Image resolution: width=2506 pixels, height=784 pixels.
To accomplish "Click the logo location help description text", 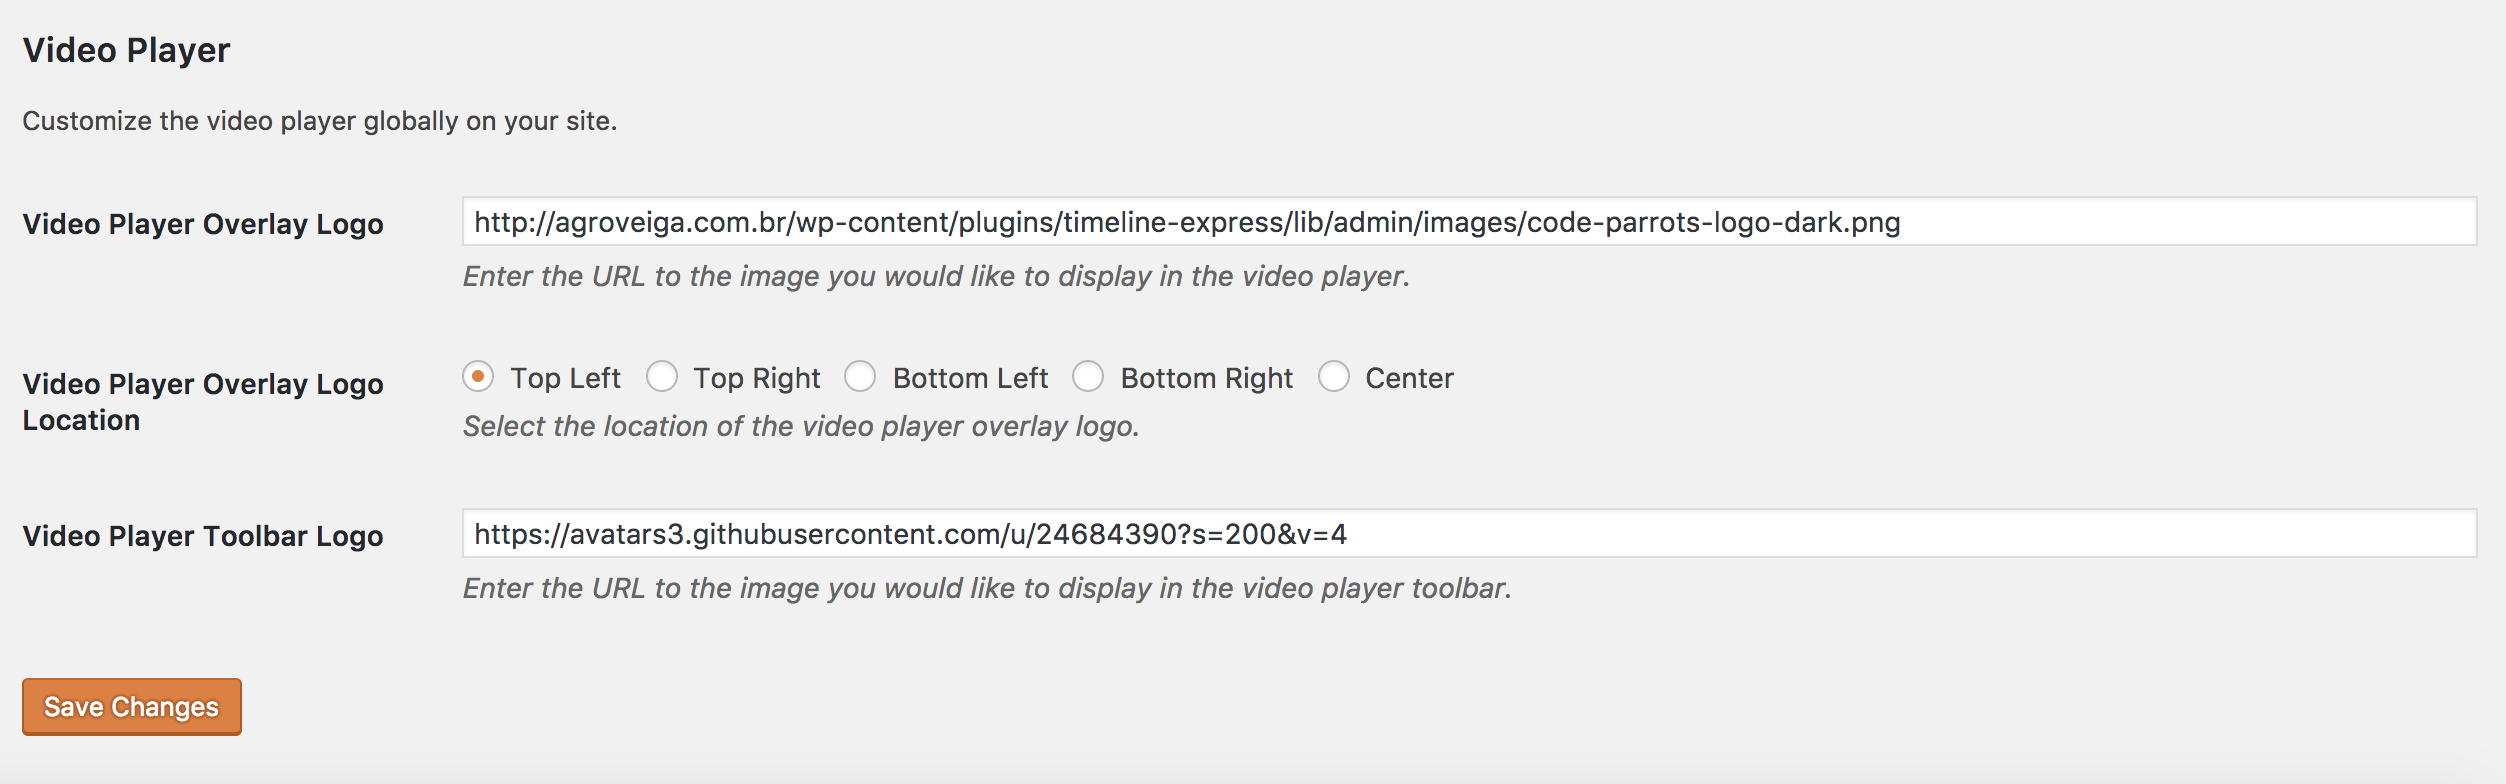I will click(801, 426).
